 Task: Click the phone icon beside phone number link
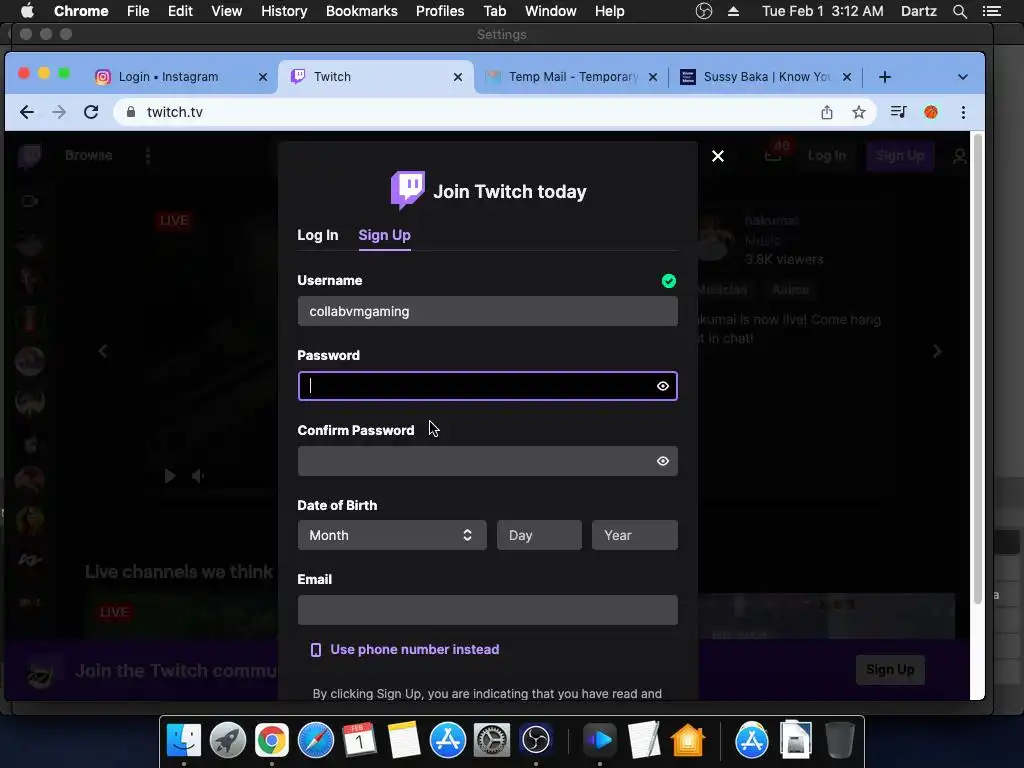tap(316, 650)
